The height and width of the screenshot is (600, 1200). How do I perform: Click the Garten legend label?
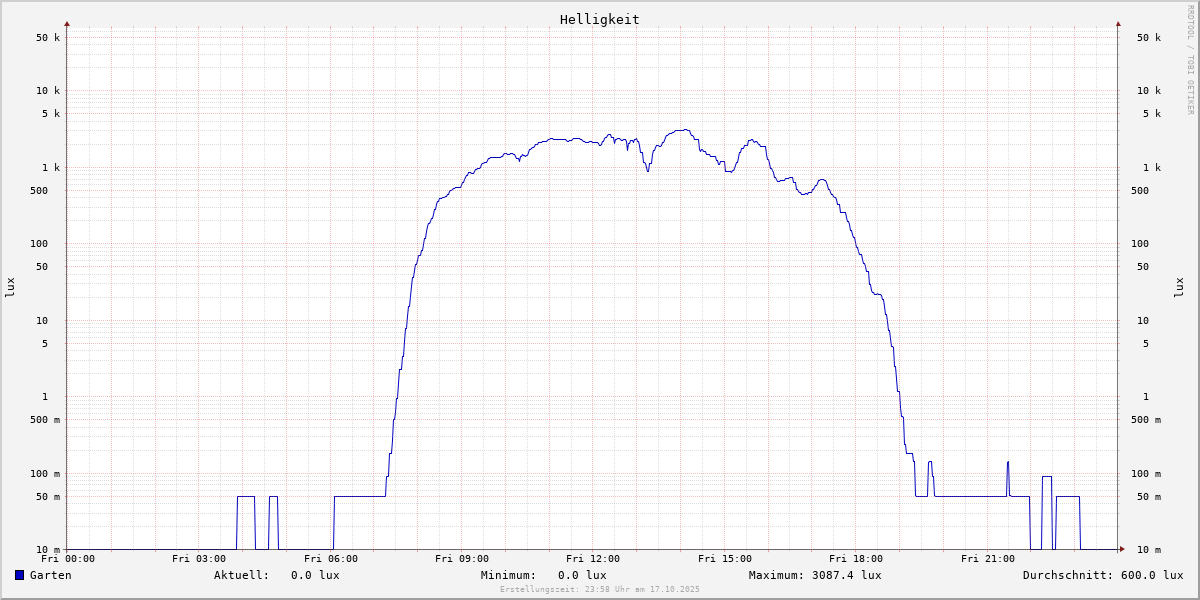(x=50, y=575)
